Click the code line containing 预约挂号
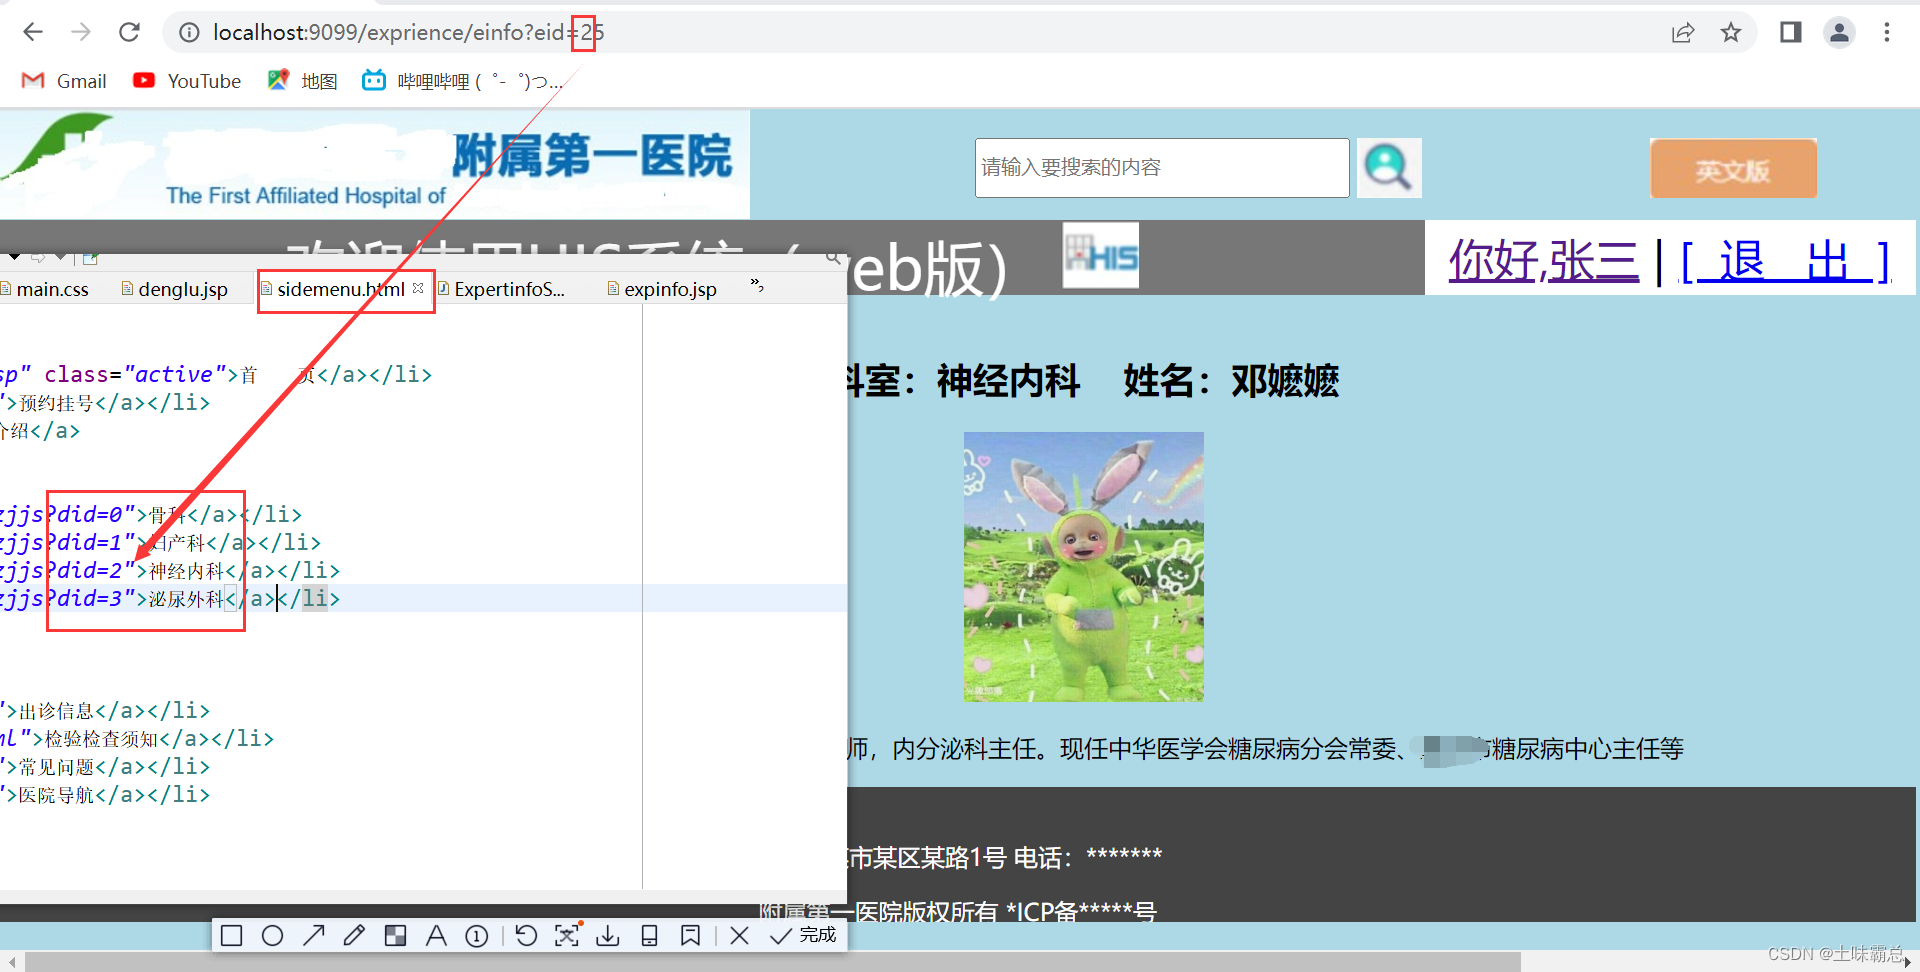The width and height of the screenshot is (1920, 972). pos(105,402)
